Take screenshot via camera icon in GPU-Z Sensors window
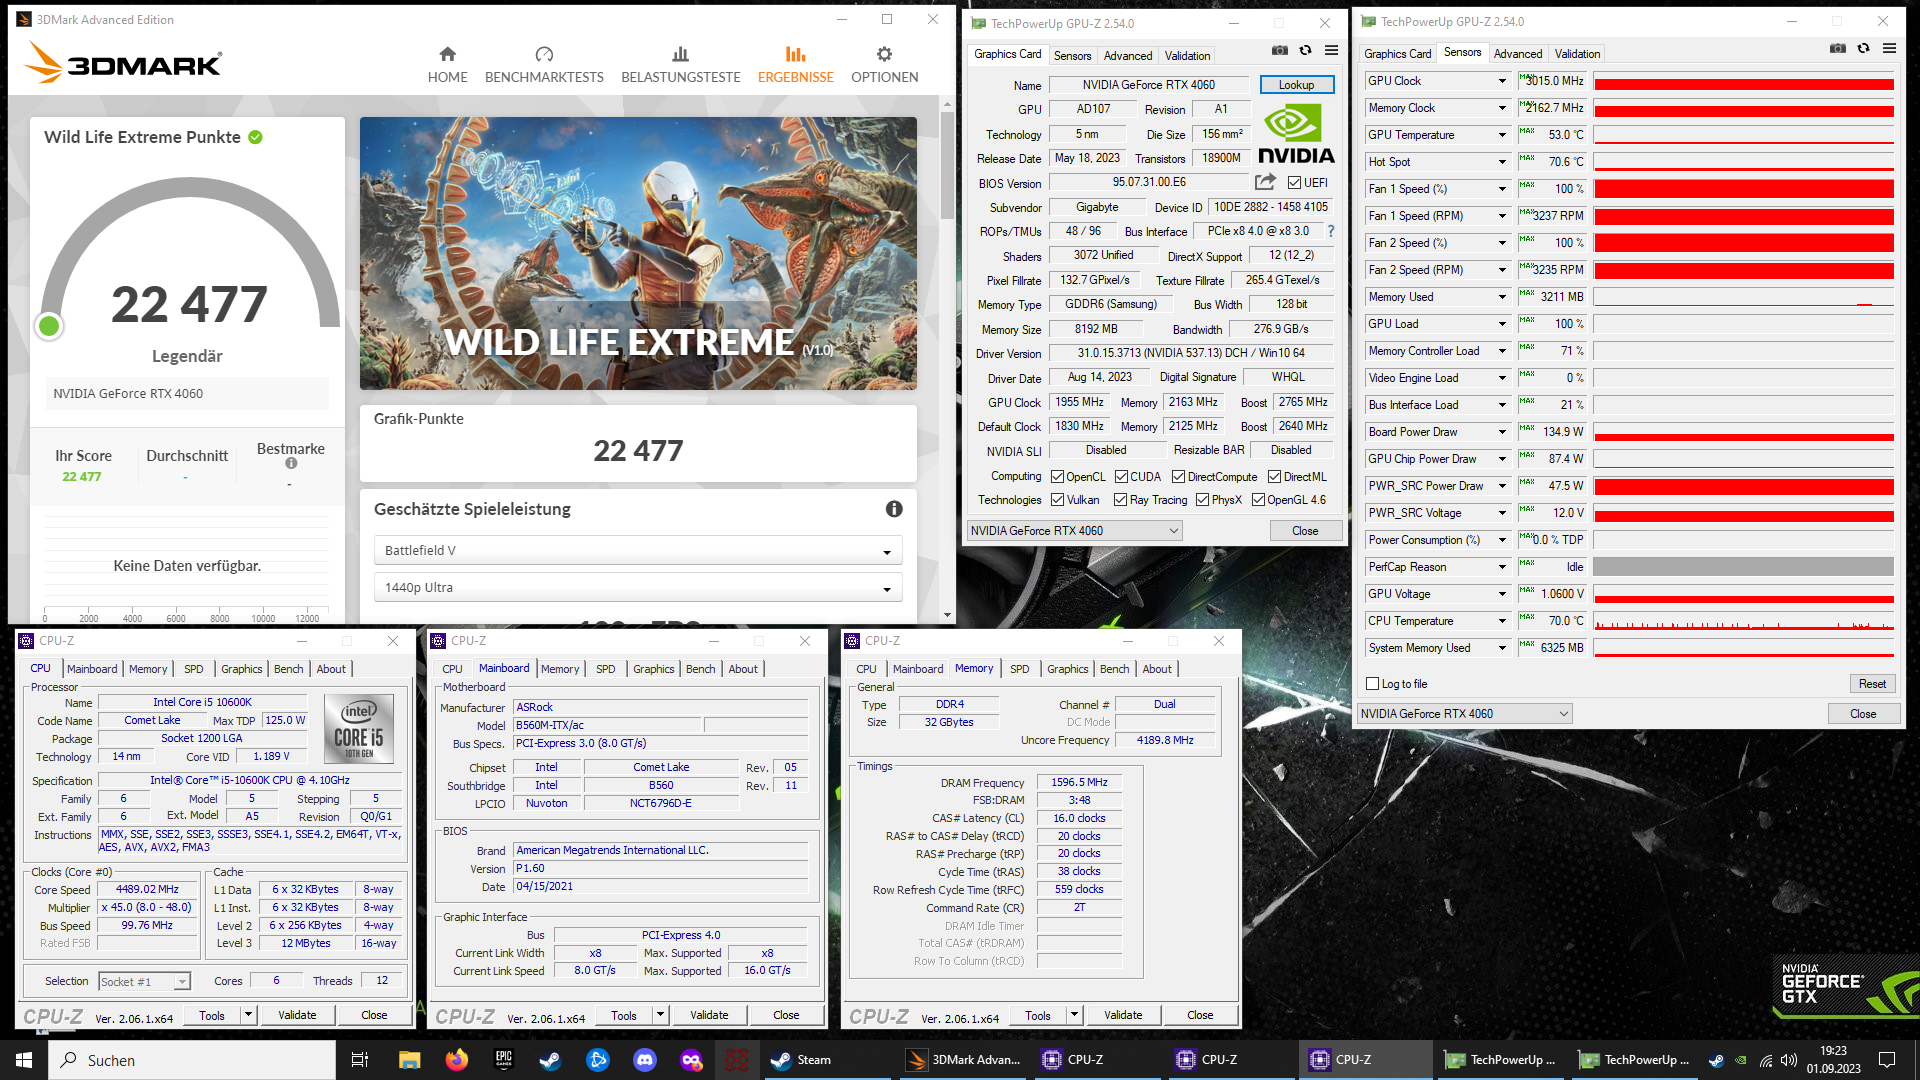Image resolution: width=1920 pixels, height=1080 pixels. (1837, 48)
